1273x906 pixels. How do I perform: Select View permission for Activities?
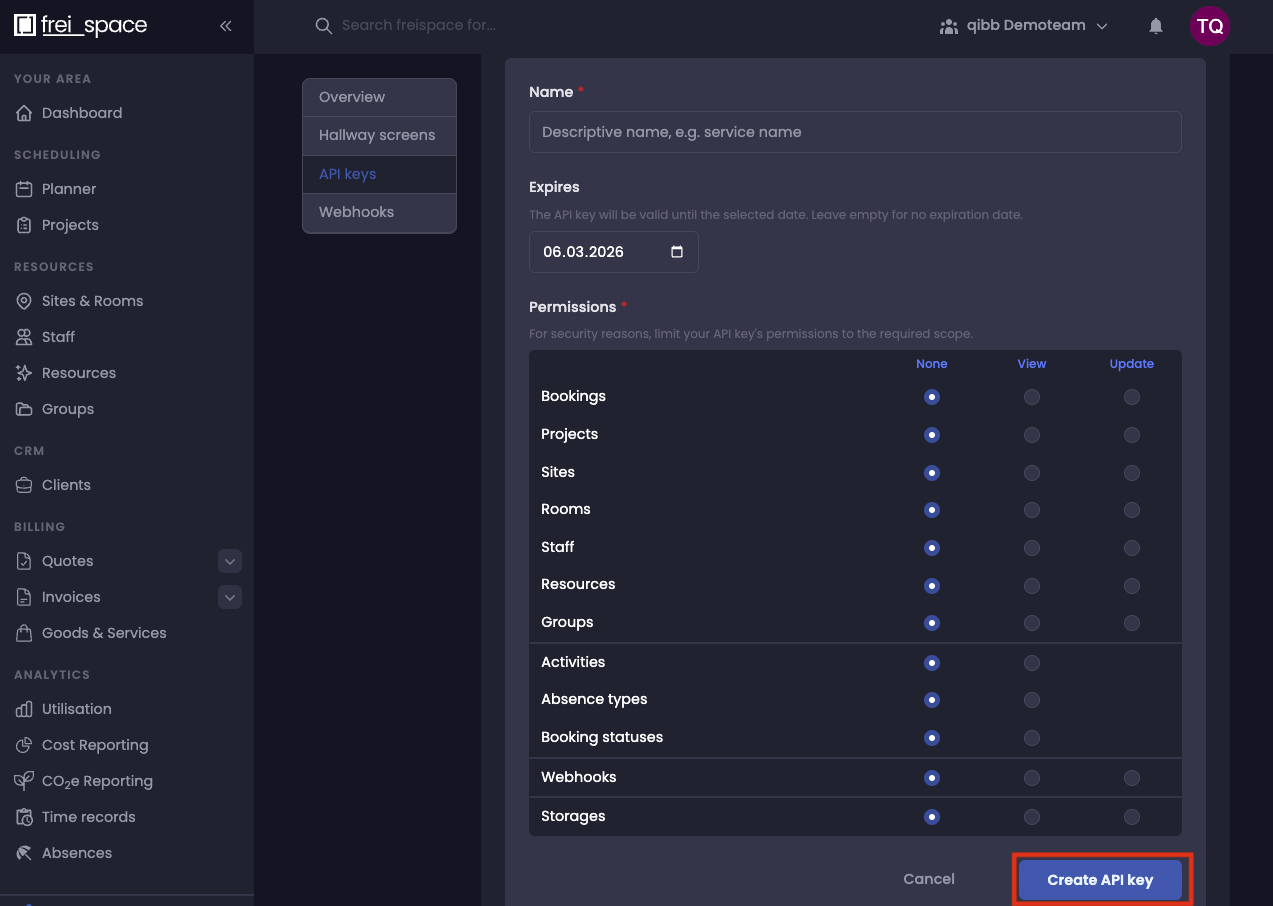pyautogui.click(x=1031, y=662)
